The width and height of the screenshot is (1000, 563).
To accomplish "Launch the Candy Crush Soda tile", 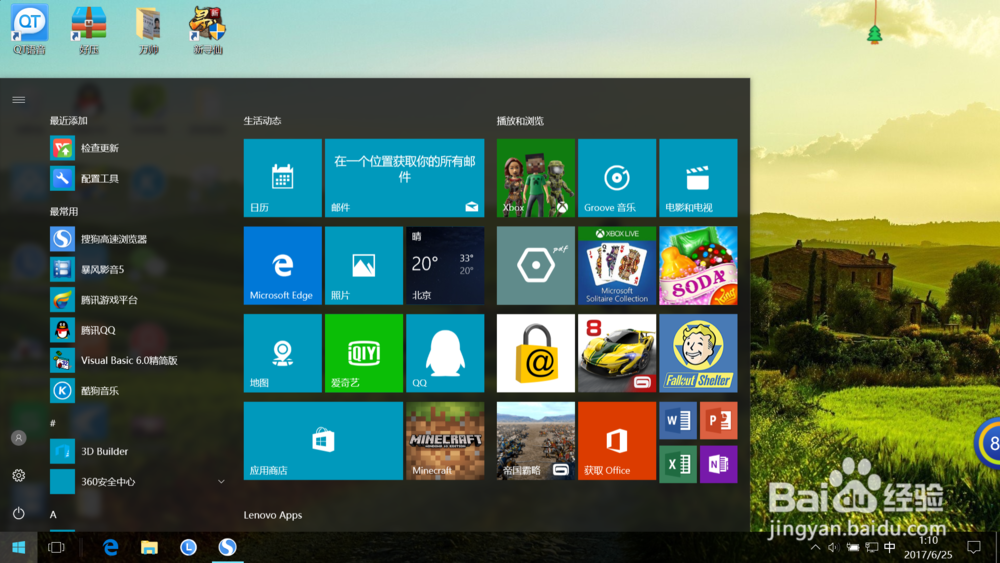I will (x=698, y=265).
